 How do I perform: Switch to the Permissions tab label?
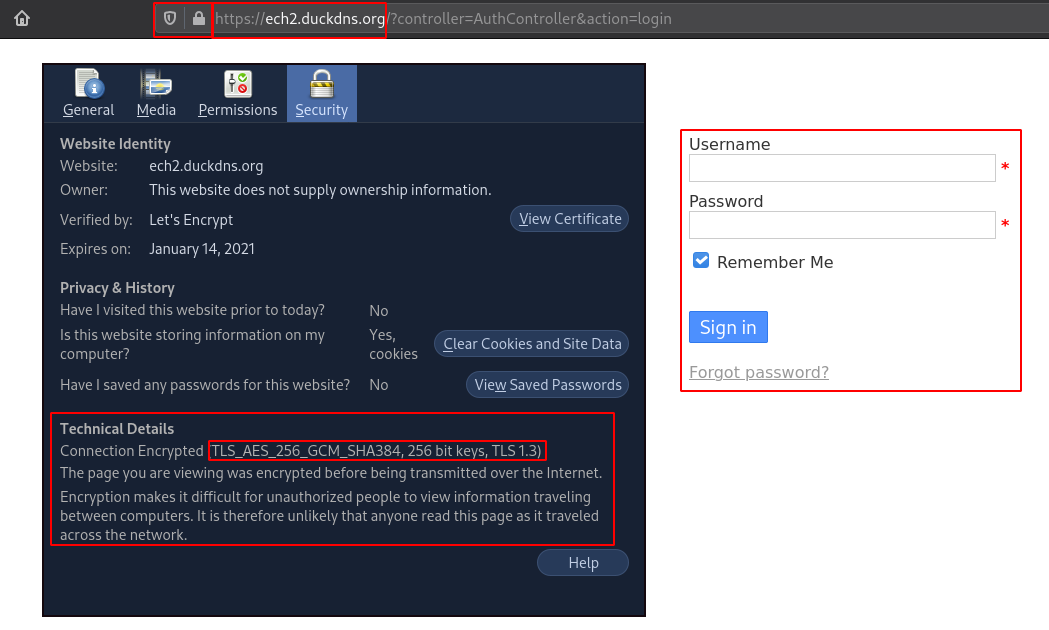coord(237,110)
